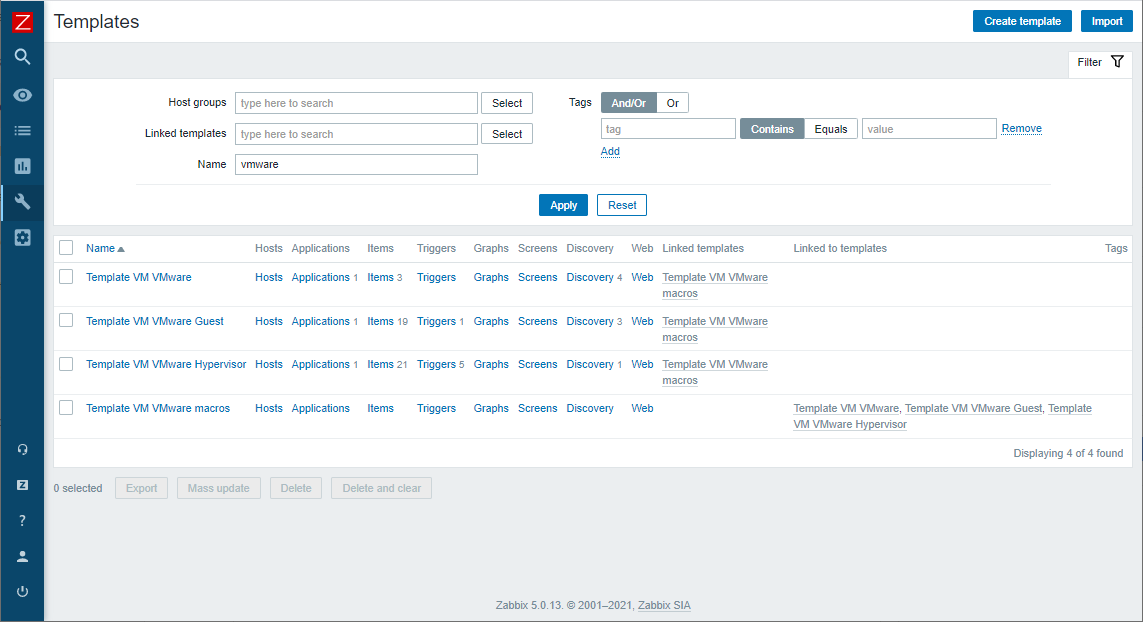Check the Template VM VMware row checkbox

click(x=66, y=277)
